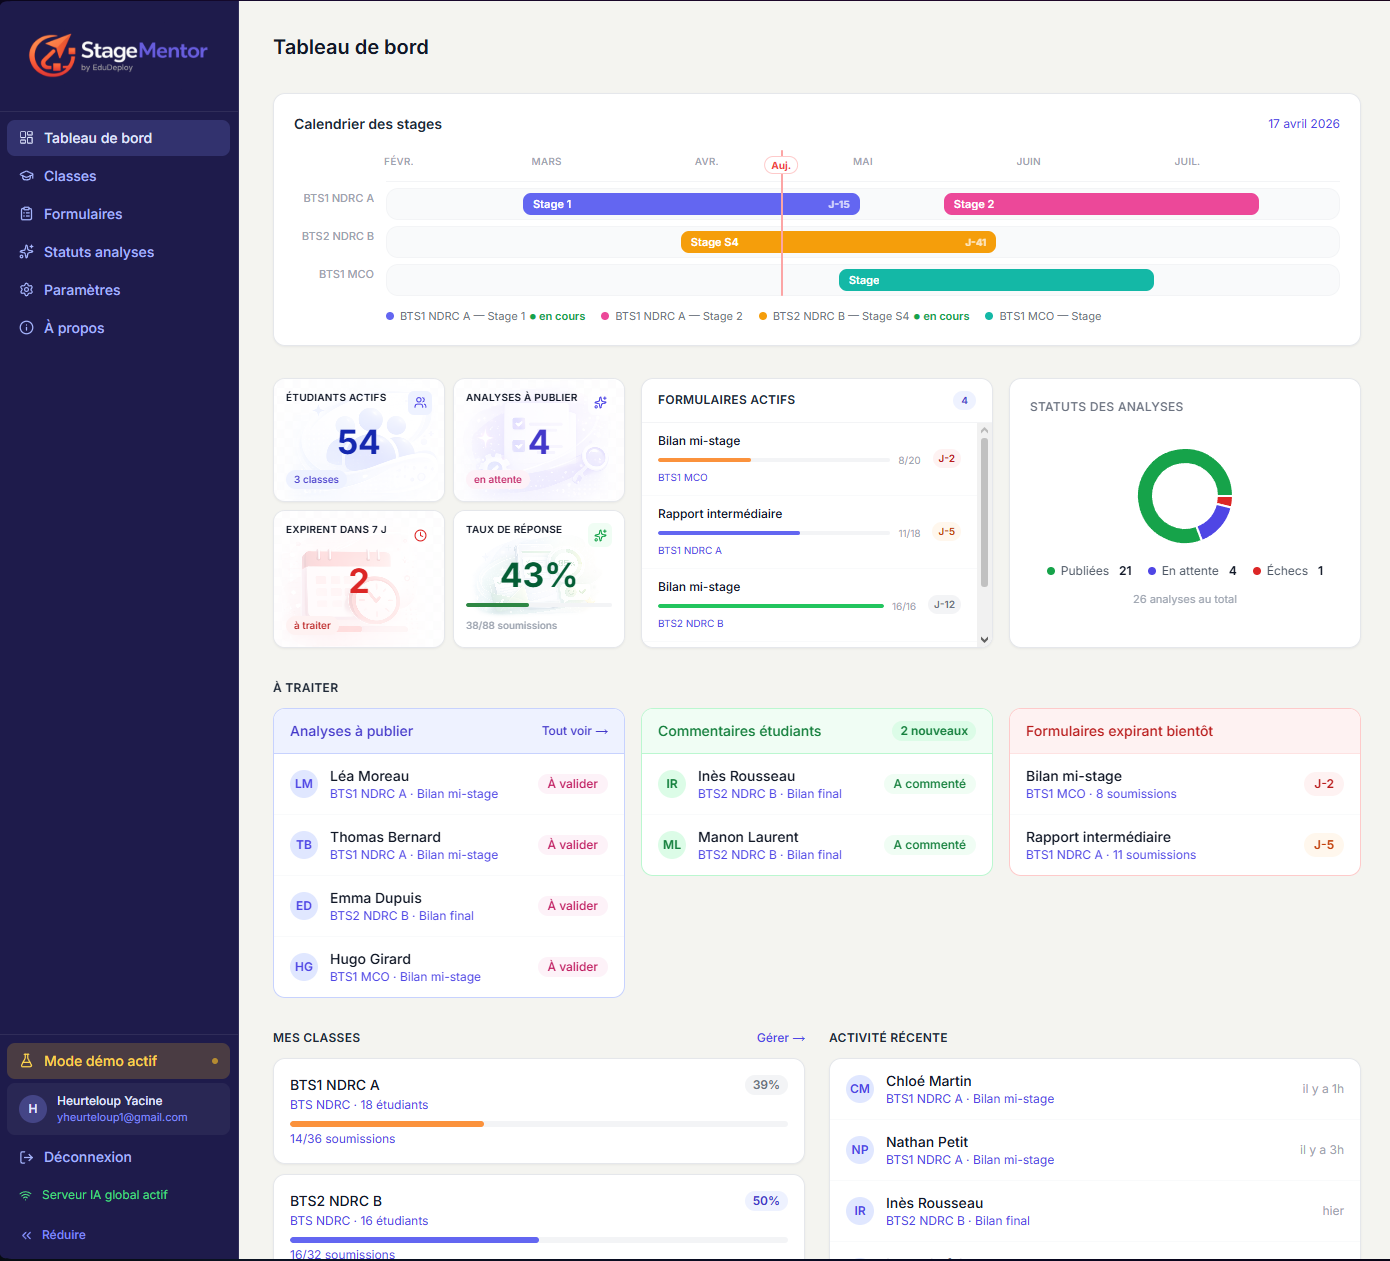Toggle Mode démo actif banner

click(118, 1061)
